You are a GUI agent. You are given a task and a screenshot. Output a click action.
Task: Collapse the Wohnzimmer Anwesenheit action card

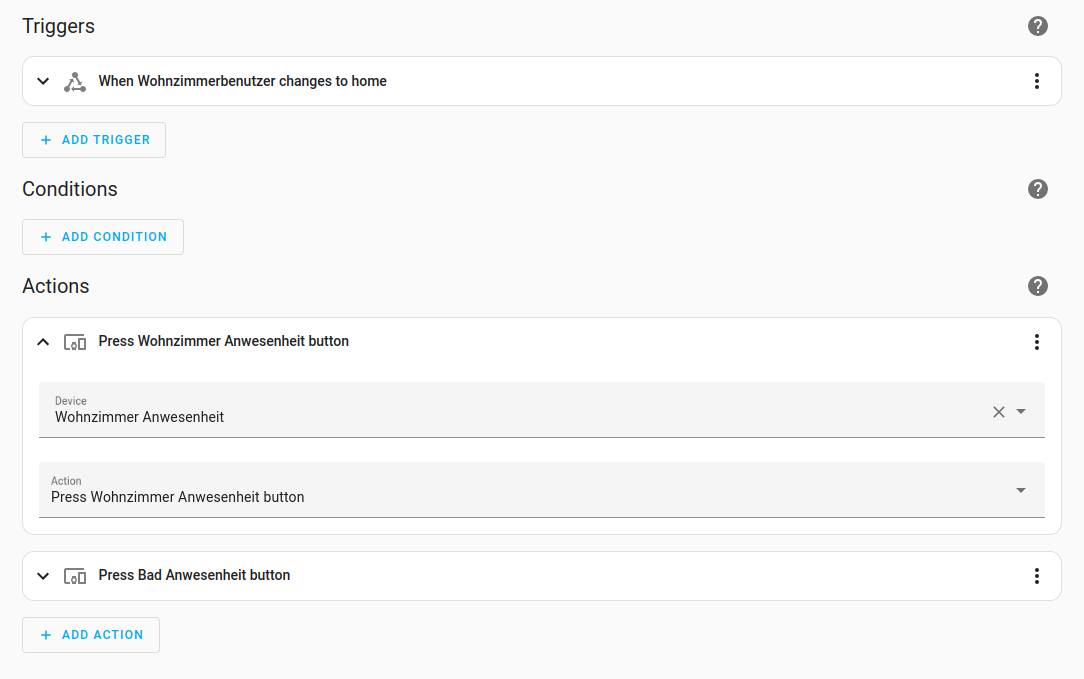click(43, 342)
